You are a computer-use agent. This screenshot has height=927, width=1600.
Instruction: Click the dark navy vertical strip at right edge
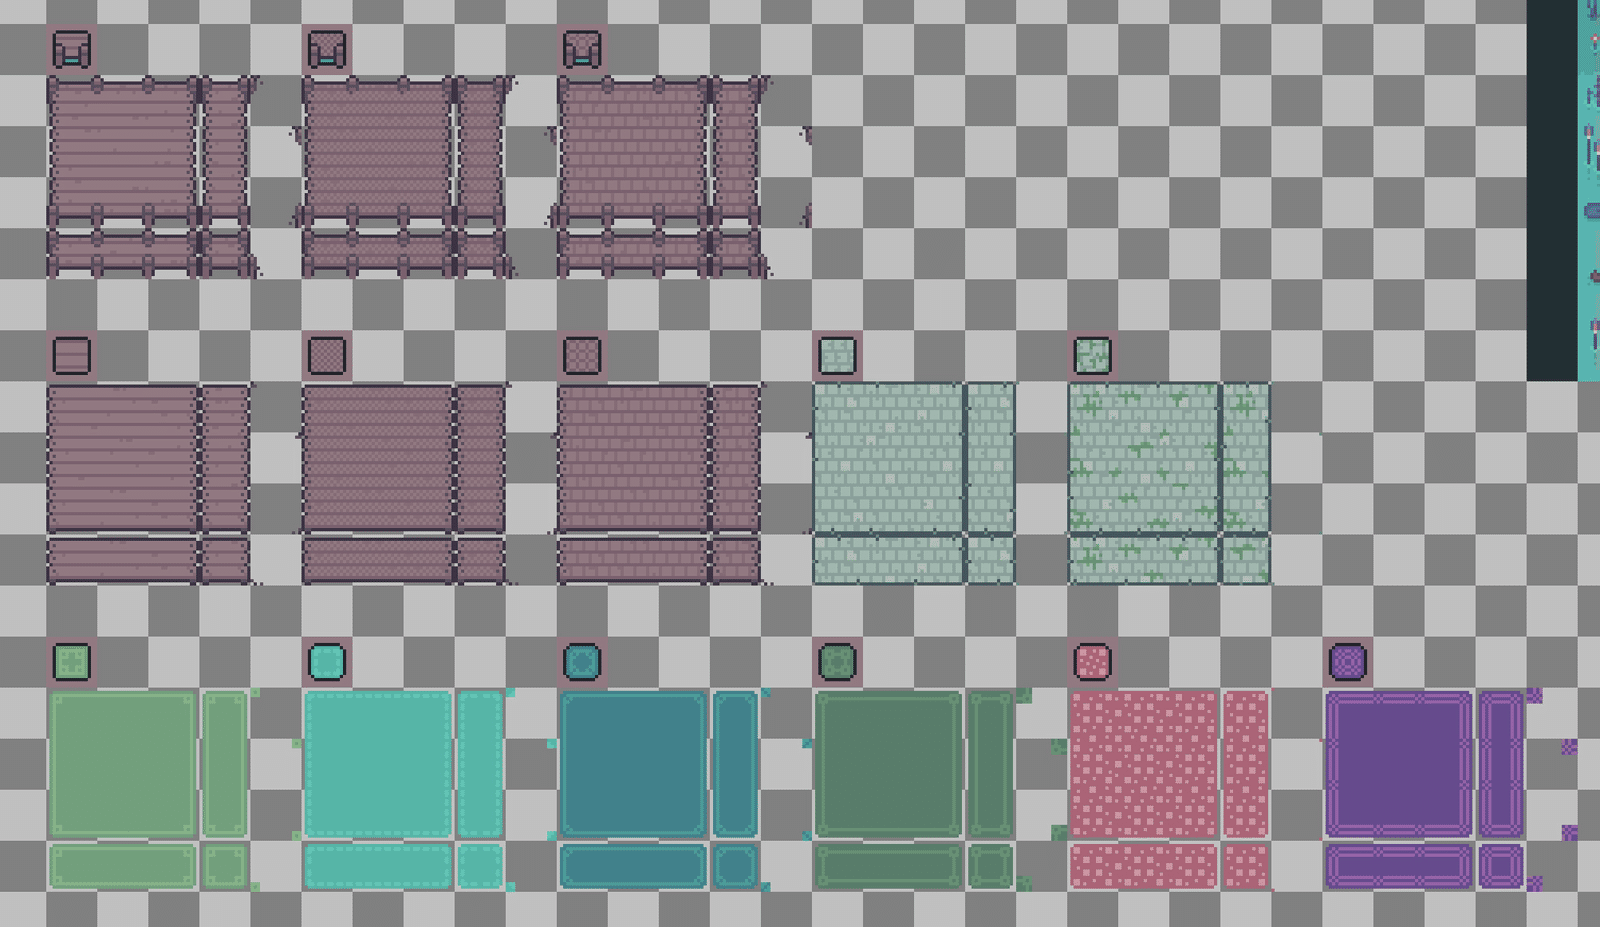tap(1552, 190)
